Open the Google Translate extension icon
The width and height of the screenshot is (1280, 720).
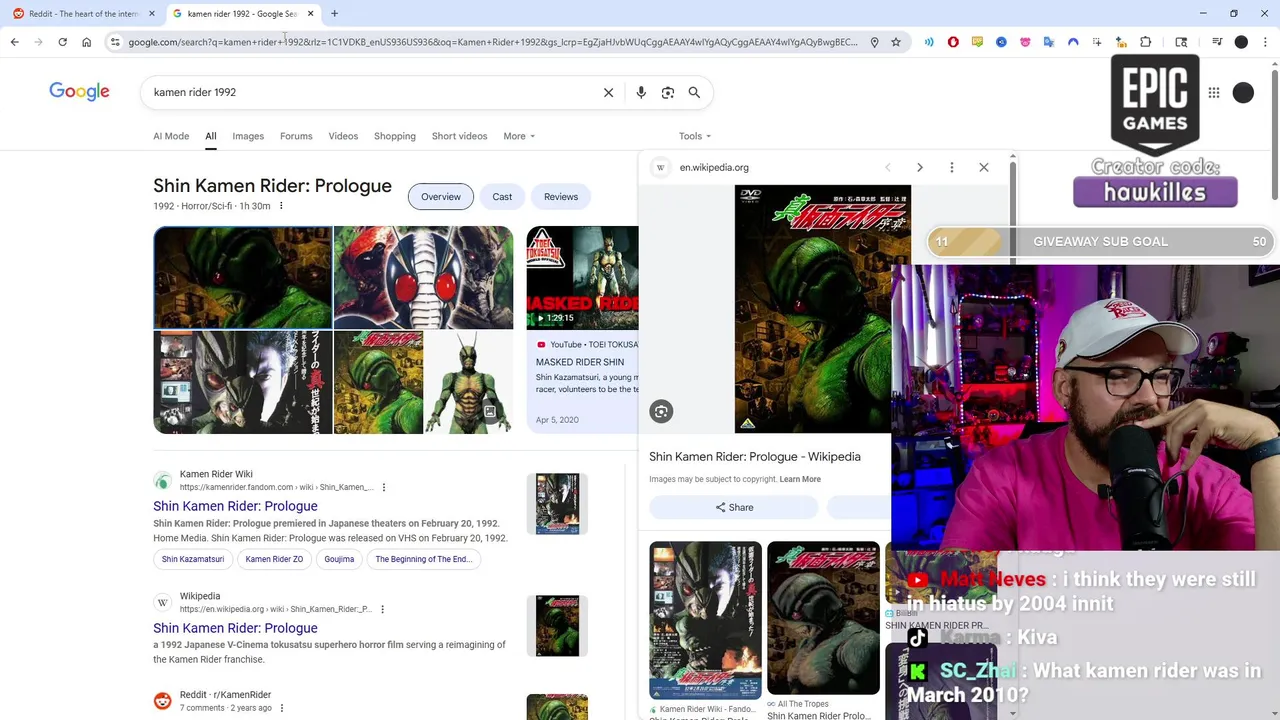pyautogui.click(x=1049, y=42)
